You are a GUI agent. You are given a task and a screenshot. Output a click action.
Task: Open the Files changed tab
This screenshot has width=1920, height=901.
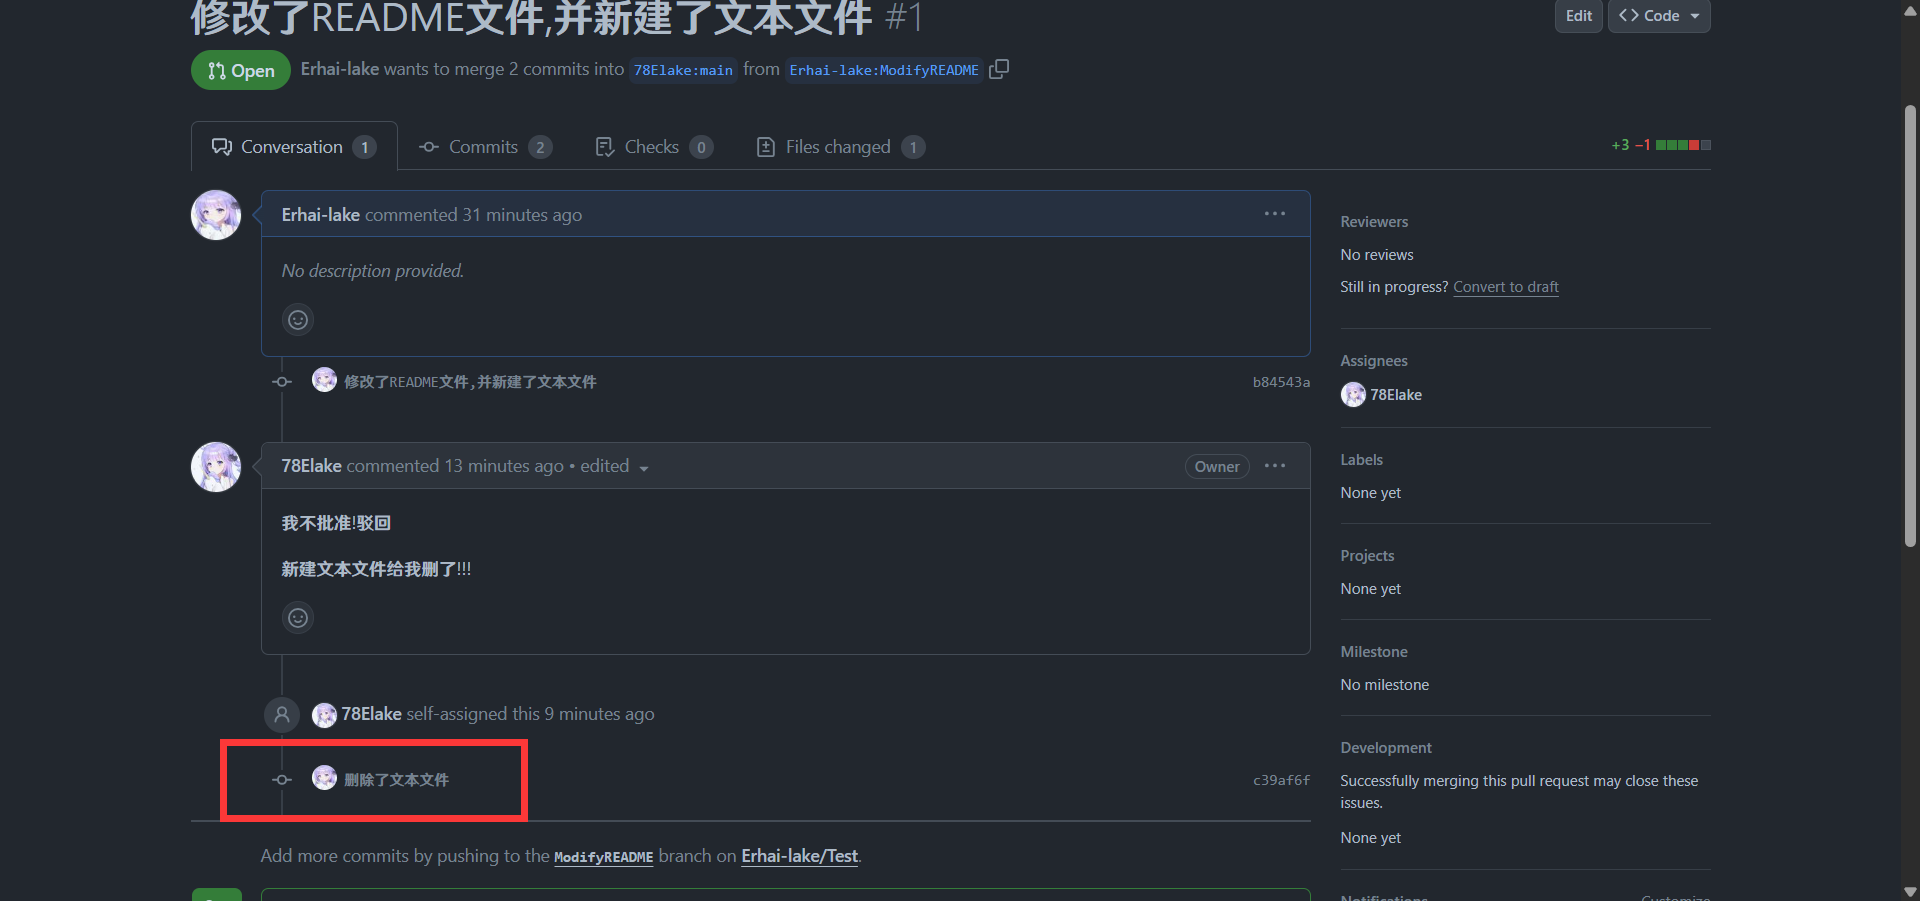pyautogui.click(x=838, y=147)
